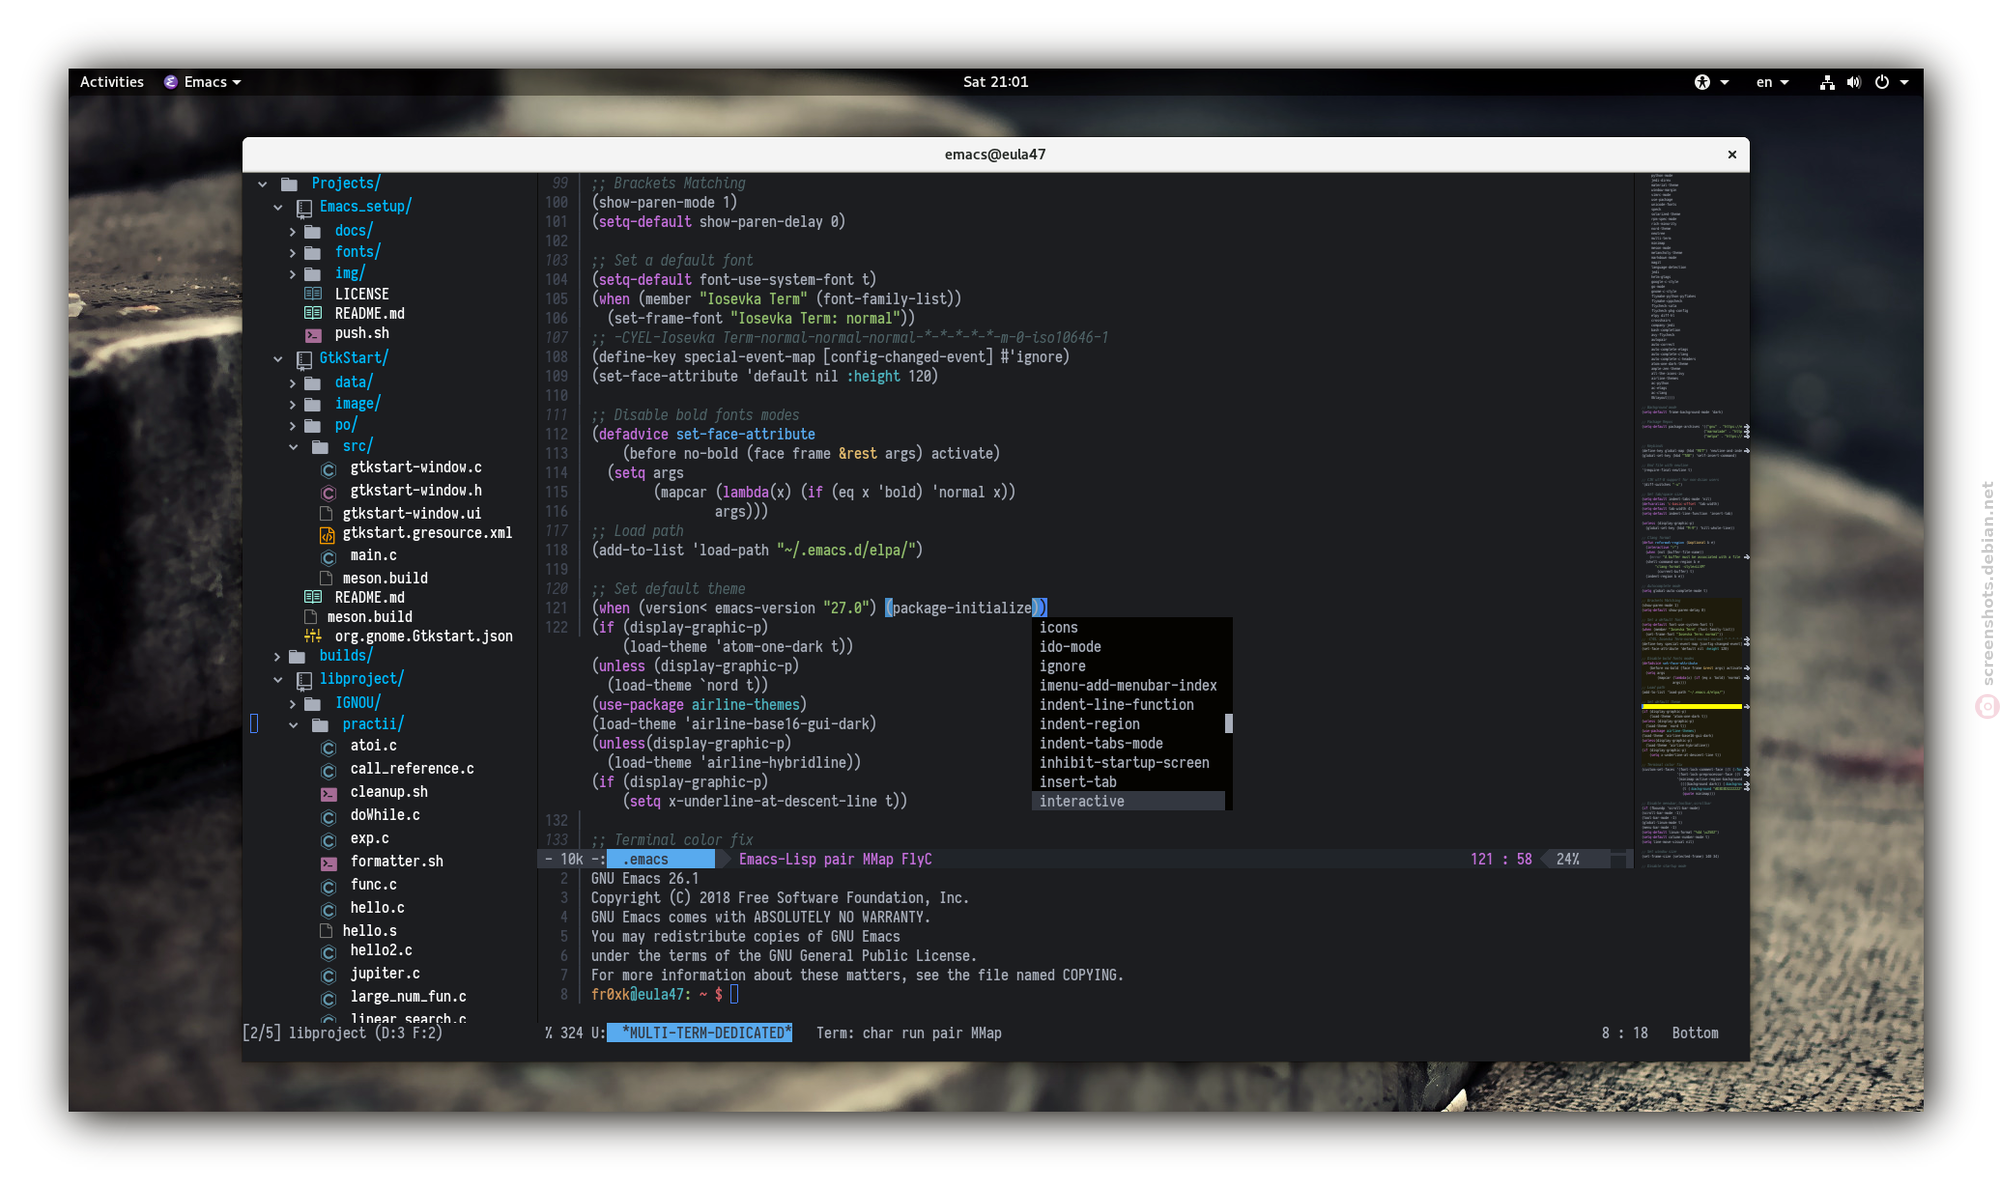Choose 'inhibit-startup-screen' completion candidate
This screenshot has height=1188, width=2000.
1128,763
